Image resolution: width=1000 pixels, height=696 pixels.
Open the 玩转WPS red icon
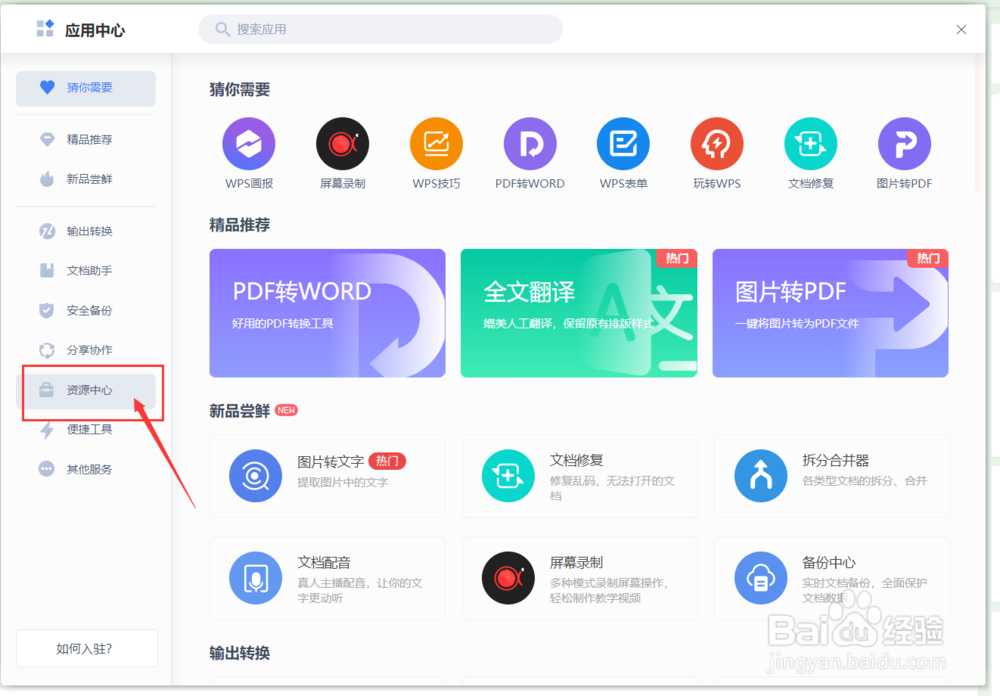[717, 144]
